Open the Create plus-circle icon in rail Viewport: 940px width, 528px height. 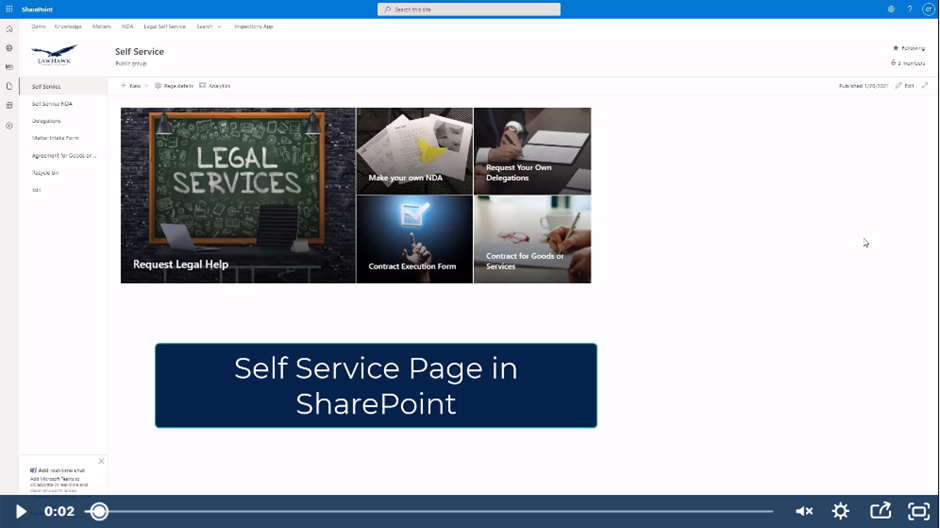pyautogui.click(x=9, y=126)
